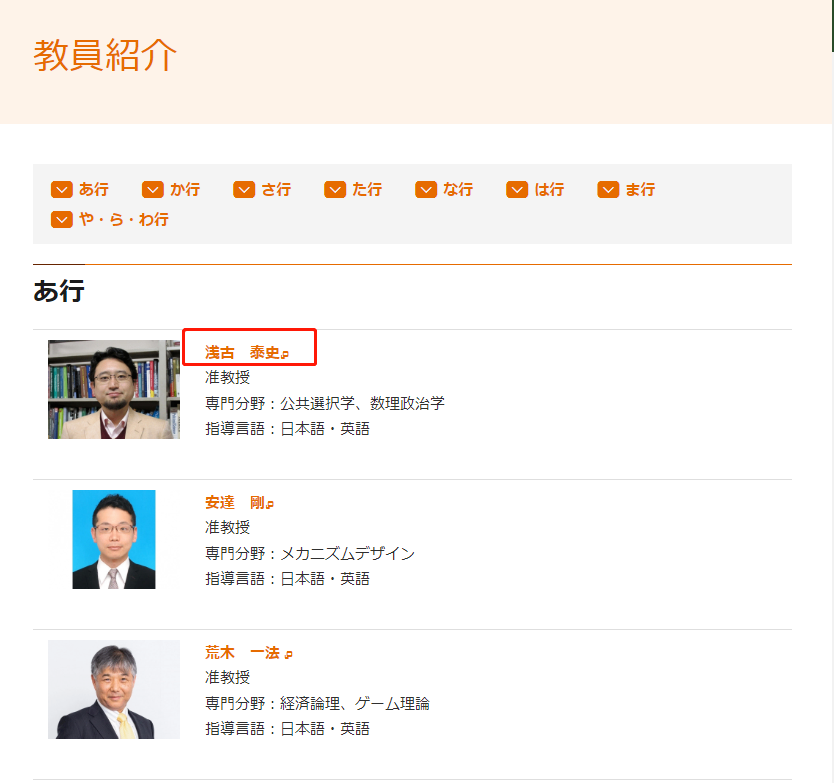Click the chevron icon beside た行
The width and height of the screenshot is (834, 783).
(x=335, y=189)
